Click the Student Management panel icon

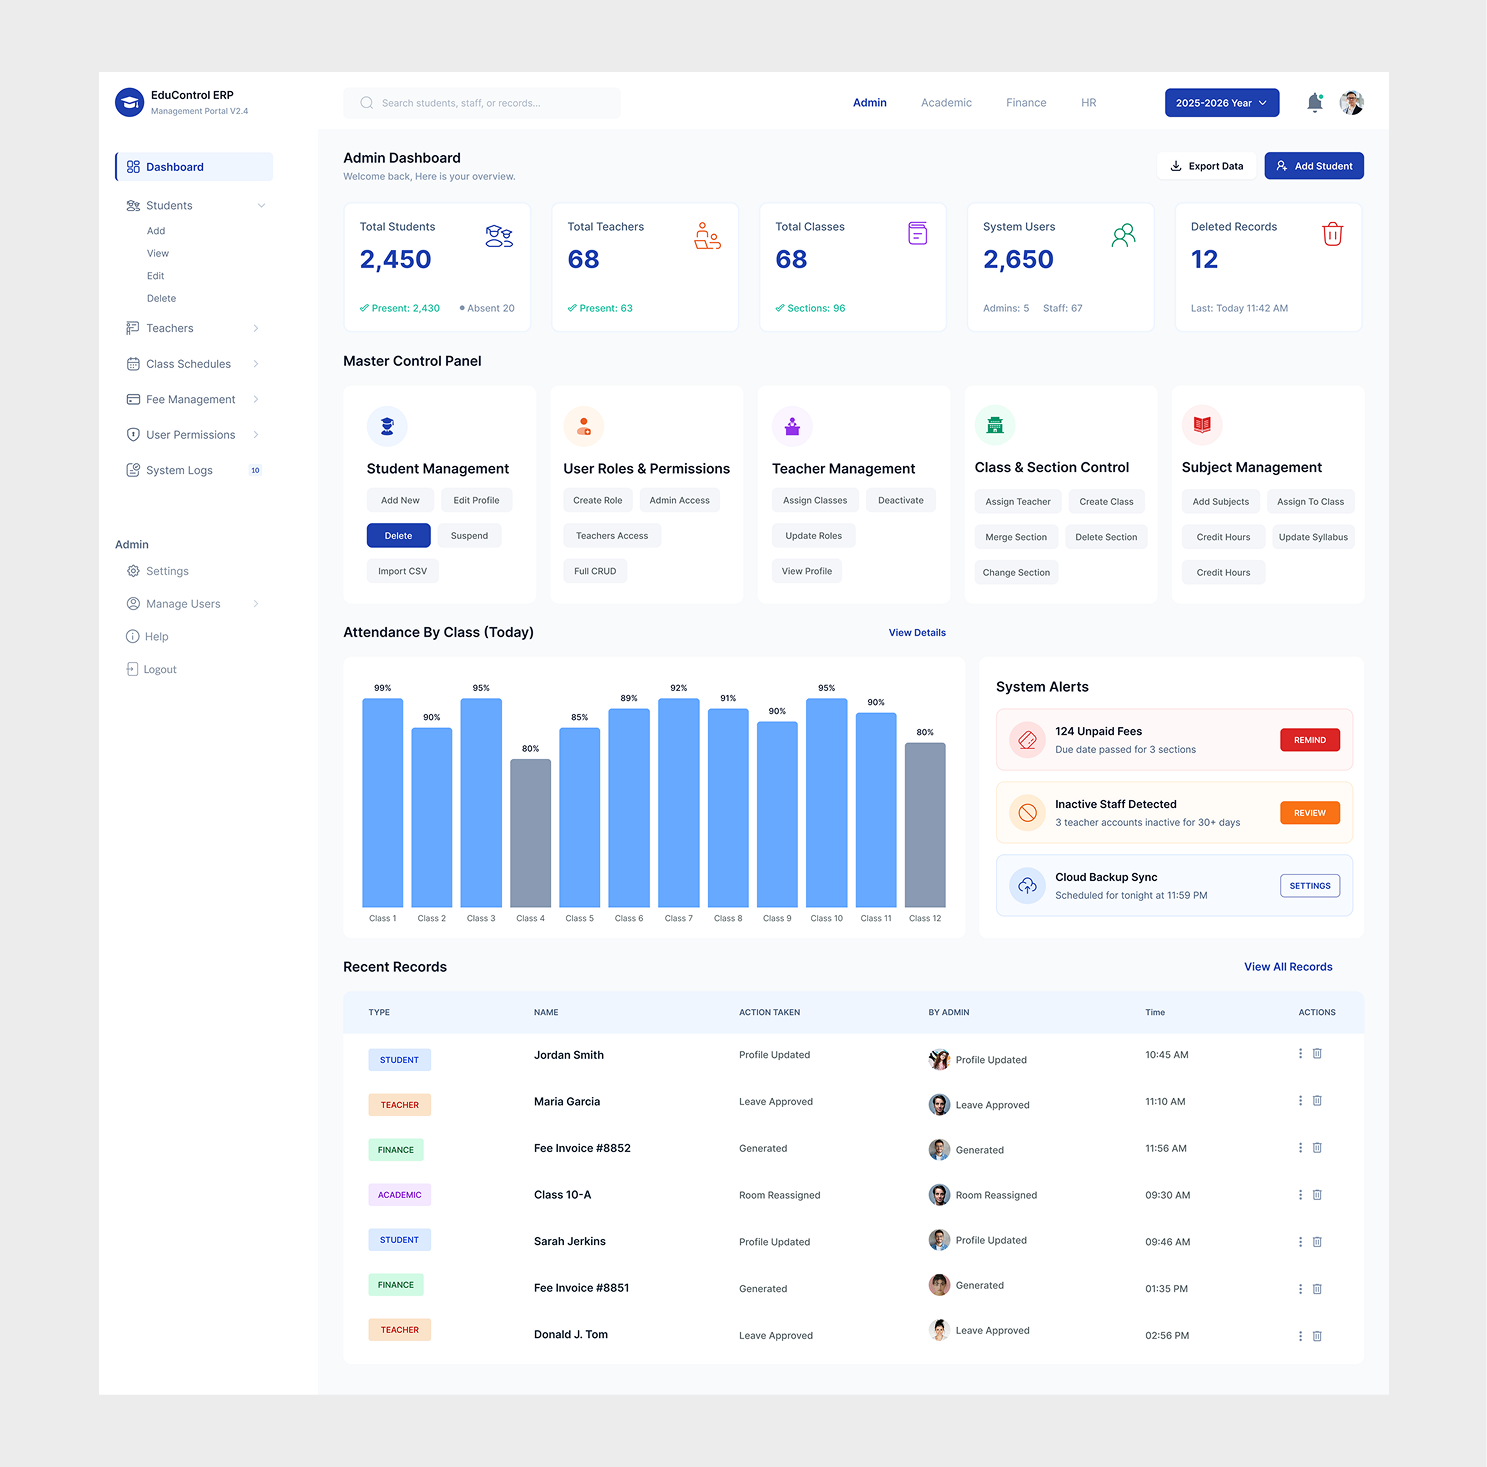pyautogui.click(x=387, y=426)
